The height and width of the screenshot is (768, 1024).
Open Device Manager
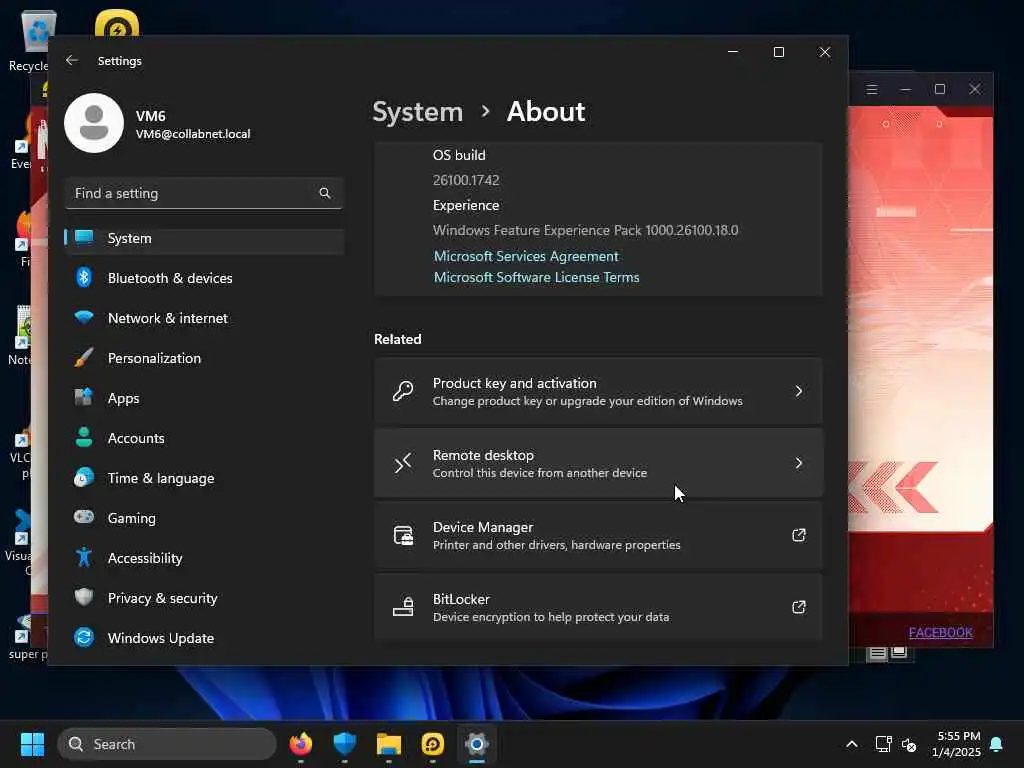(x=598, y=535)
